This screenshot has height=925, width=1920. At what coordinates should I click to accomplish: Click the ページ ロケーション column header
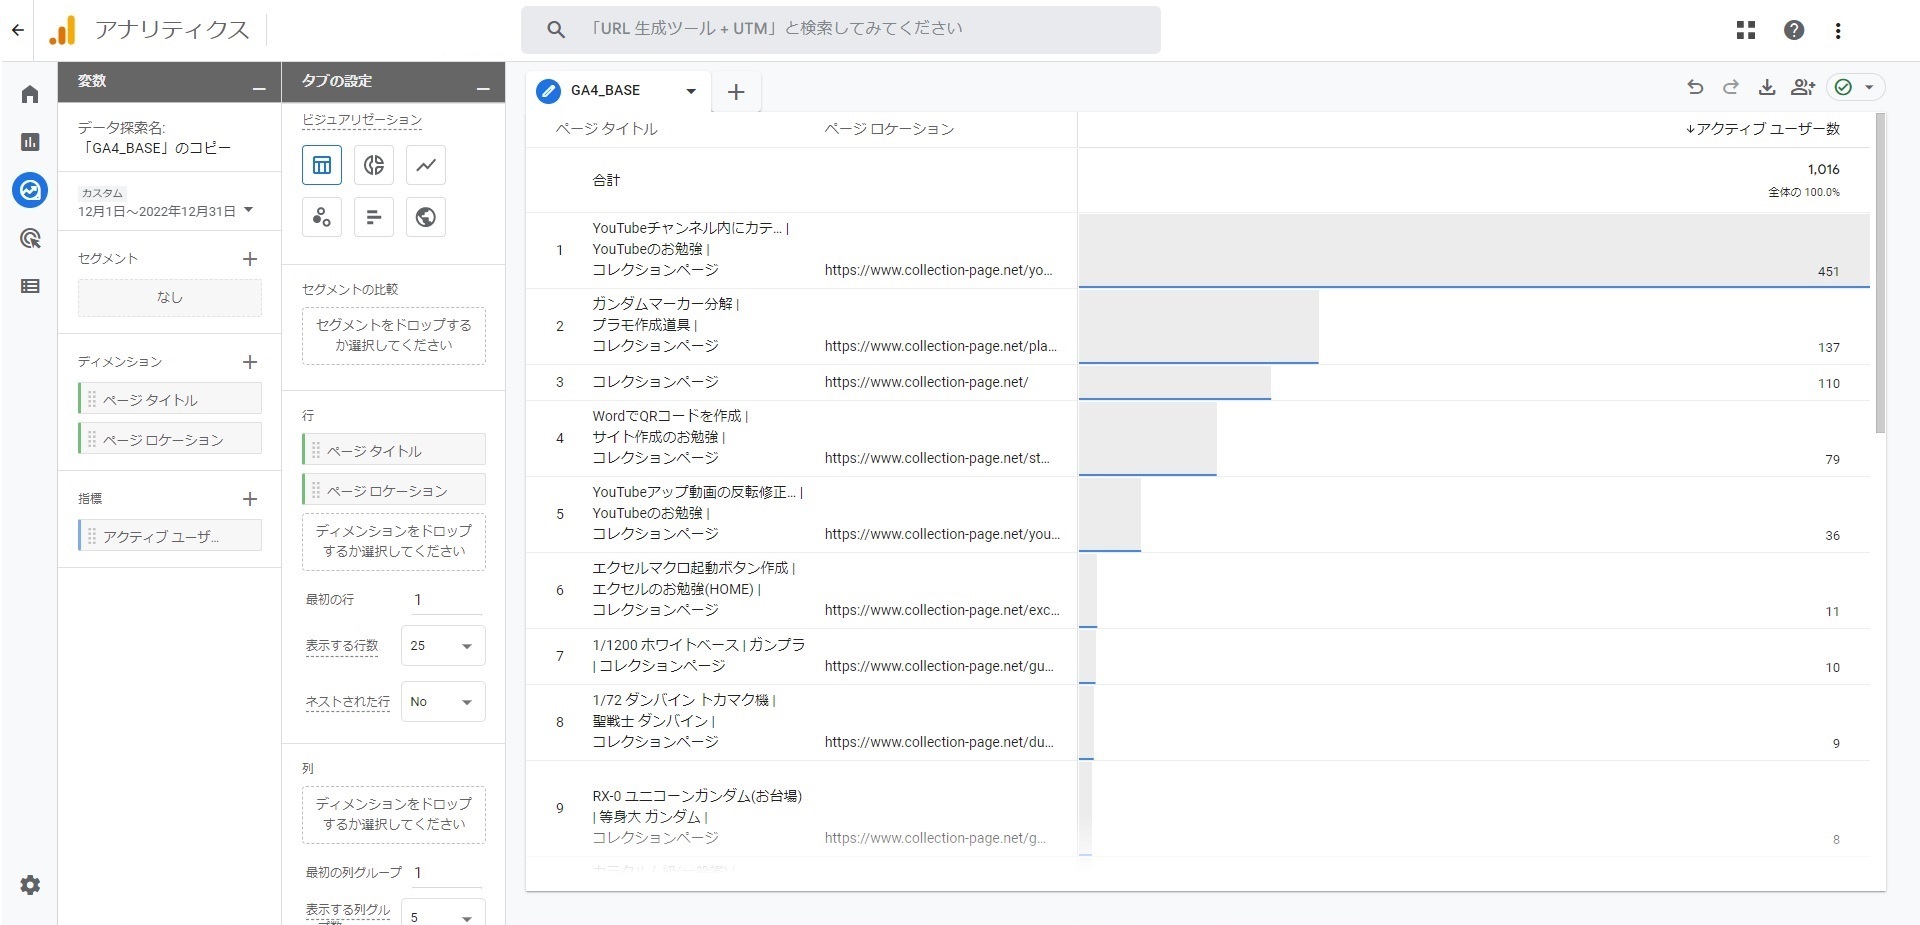click(889, 129)
